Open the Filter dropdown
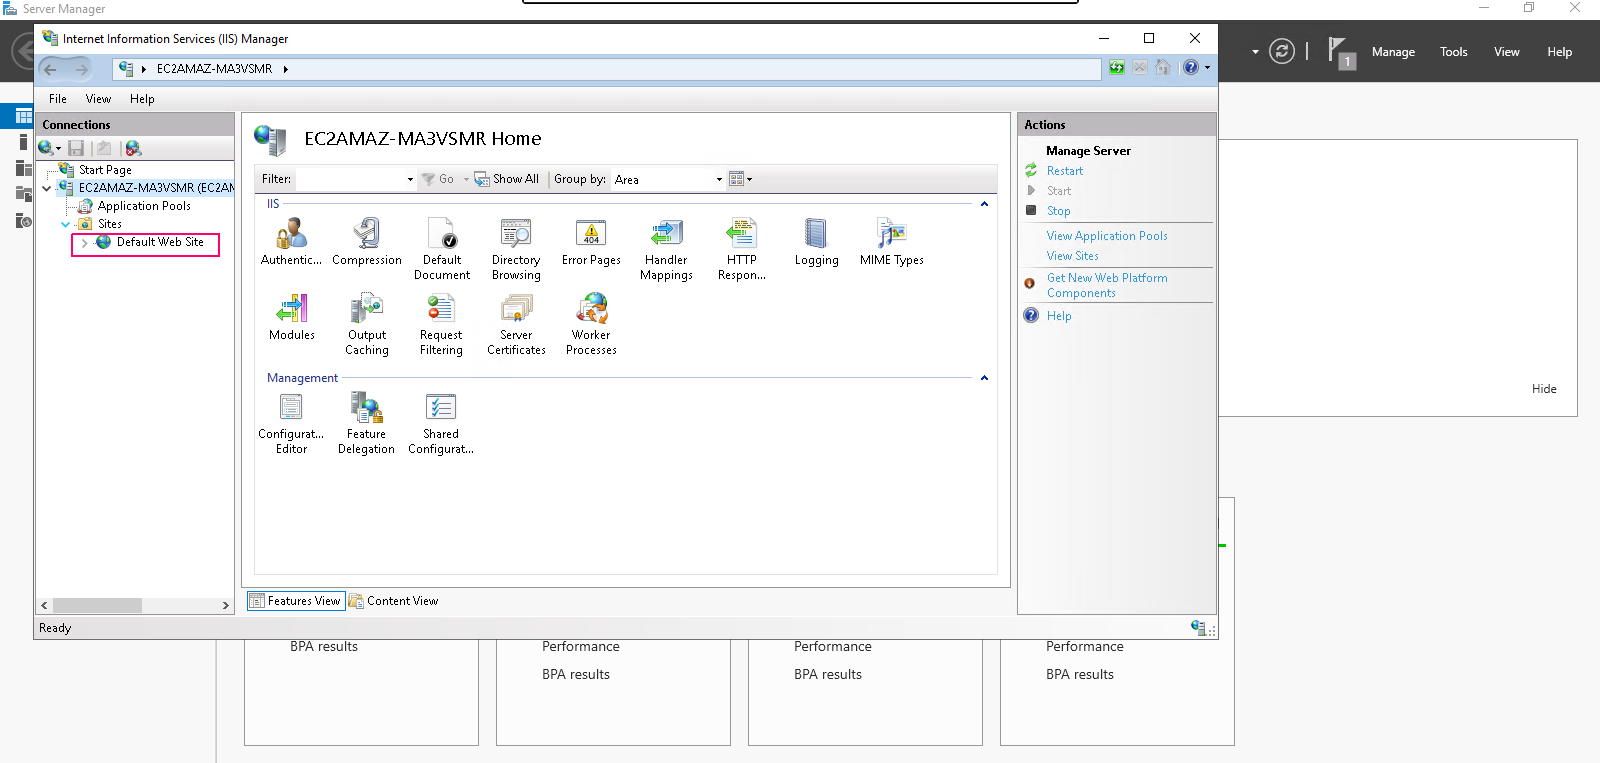1600x763 pixels. [410, 179]
